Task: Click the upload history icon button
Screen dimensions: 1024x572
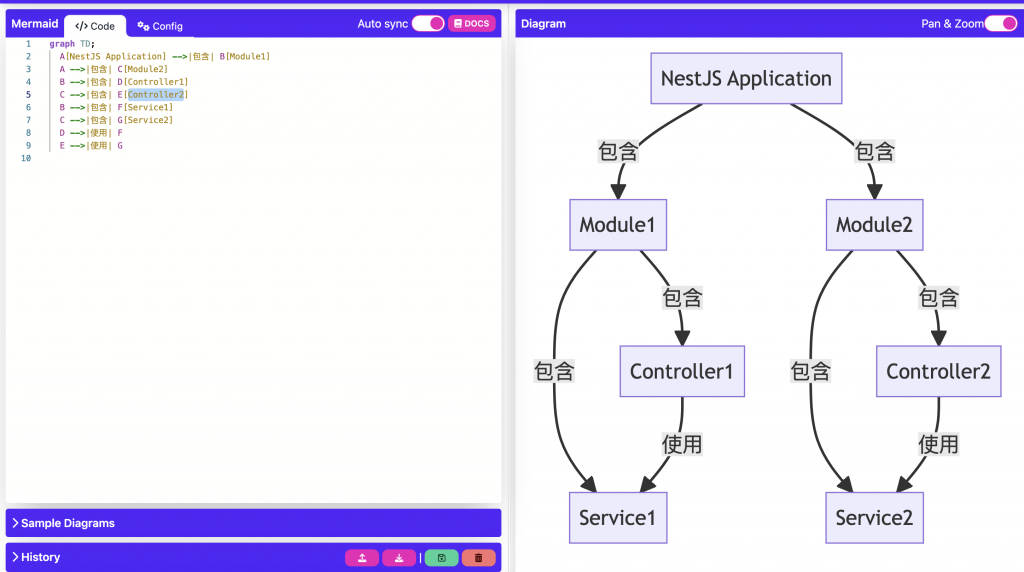Action: 362,558
